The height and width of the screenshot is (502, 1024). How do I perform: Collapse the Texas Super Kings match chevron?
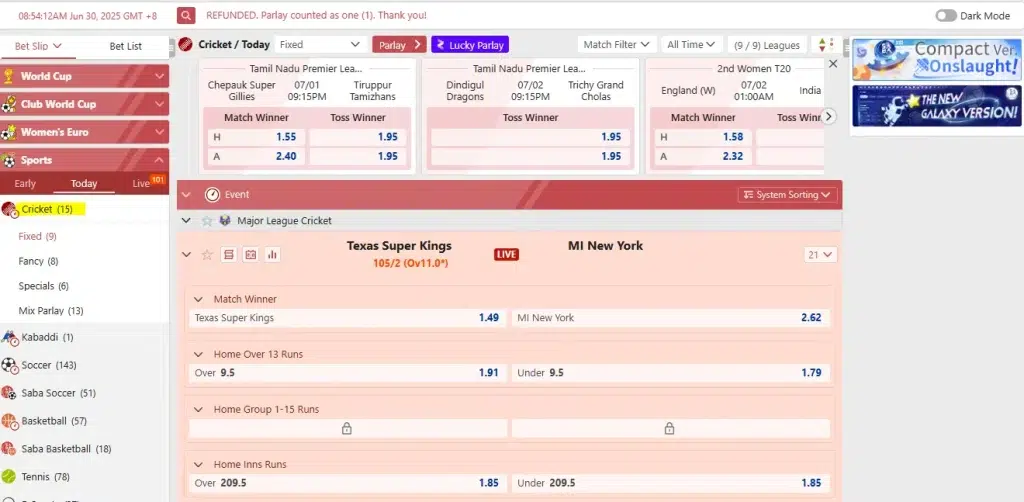[x=186, y=255]
